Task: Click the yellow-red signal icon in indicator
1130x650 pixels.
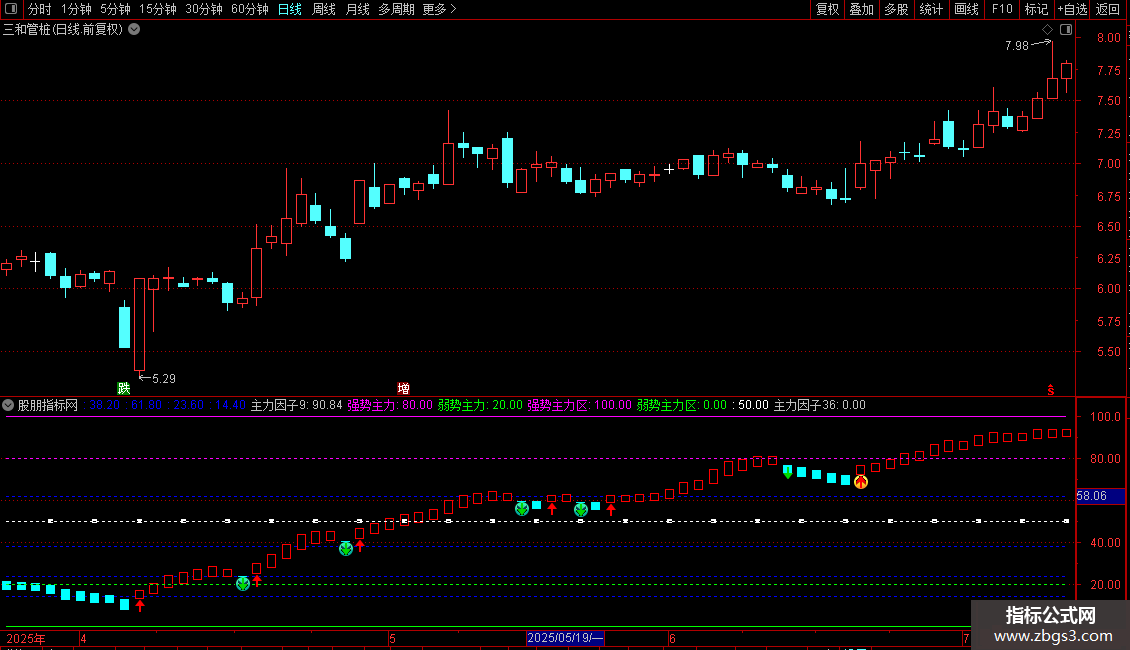Action: pos(860,482)
